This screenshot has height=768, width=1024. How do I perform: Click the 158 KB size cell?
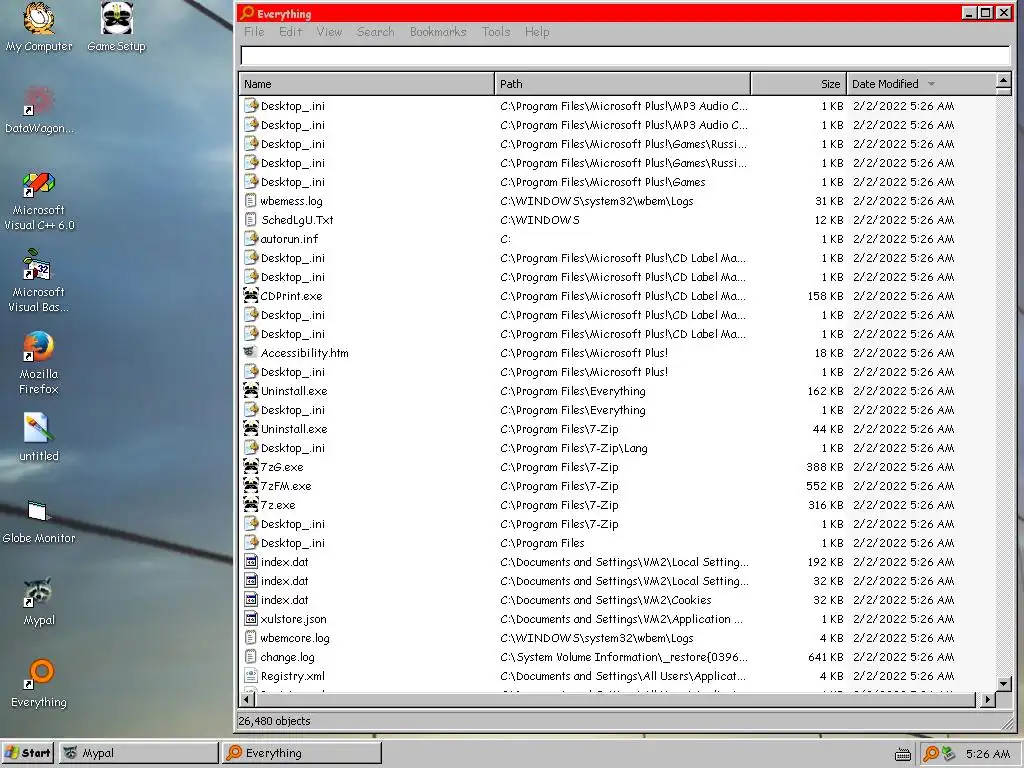[825, 296]
